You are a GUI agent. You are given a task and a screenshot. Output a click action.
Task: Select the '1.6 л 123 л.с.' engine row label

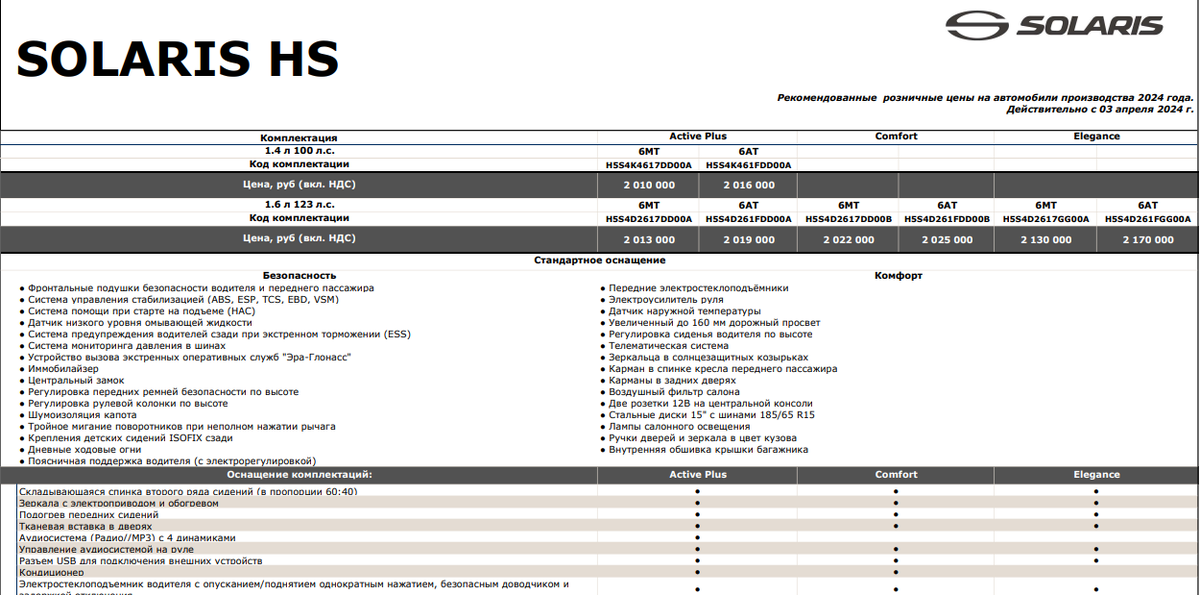click(x=299, y=204)
